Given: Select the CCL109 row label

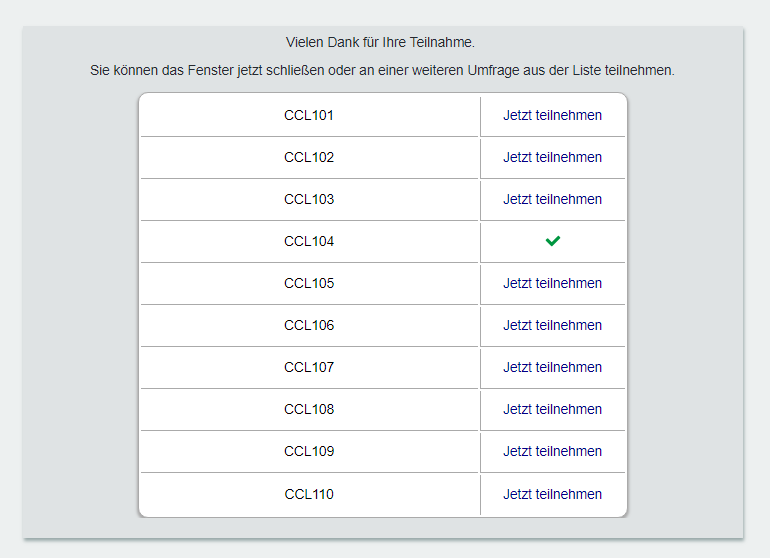Looking at the screenshot, I should [309, 451].
